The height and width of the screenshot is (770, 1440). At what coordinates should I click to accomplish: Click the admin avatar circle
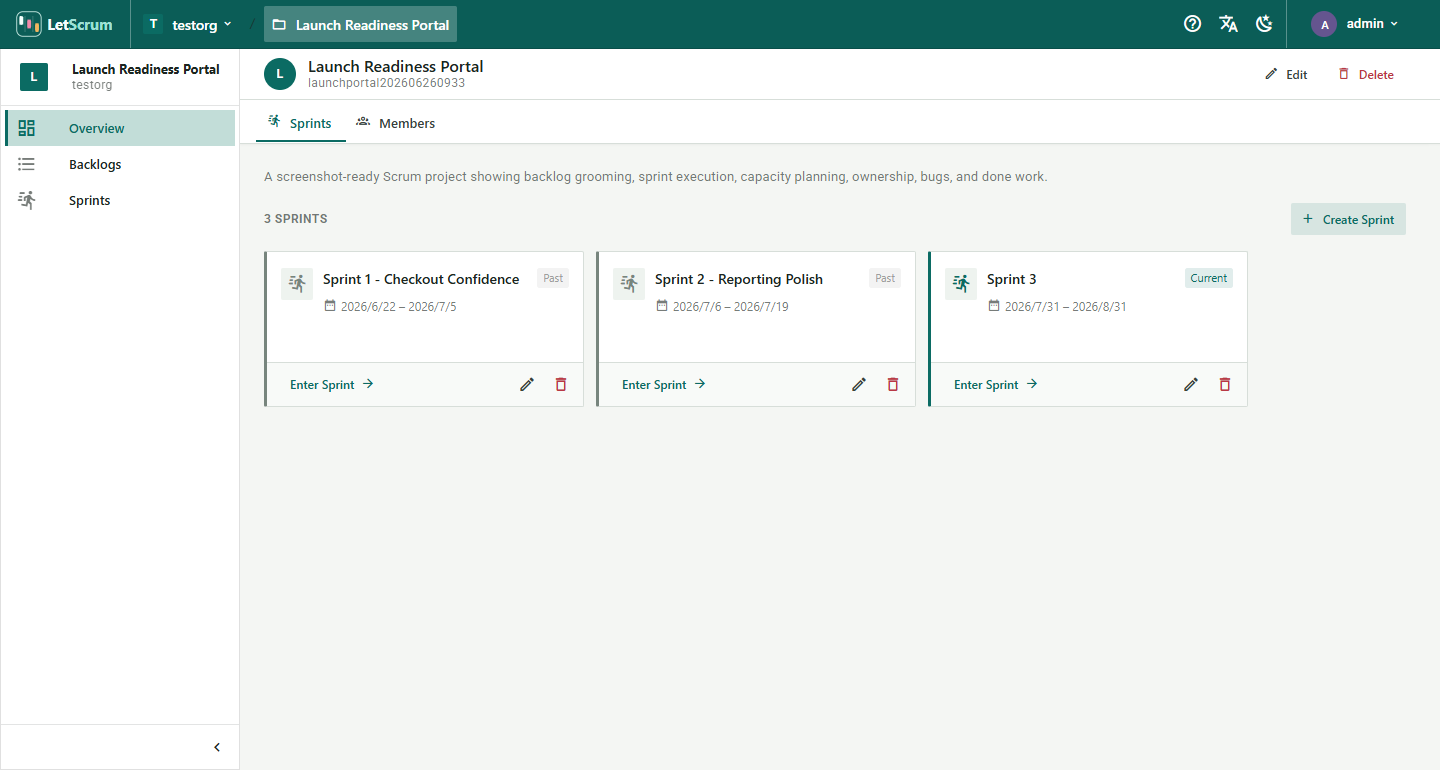pyautogui.click(x=1324, y=24)
